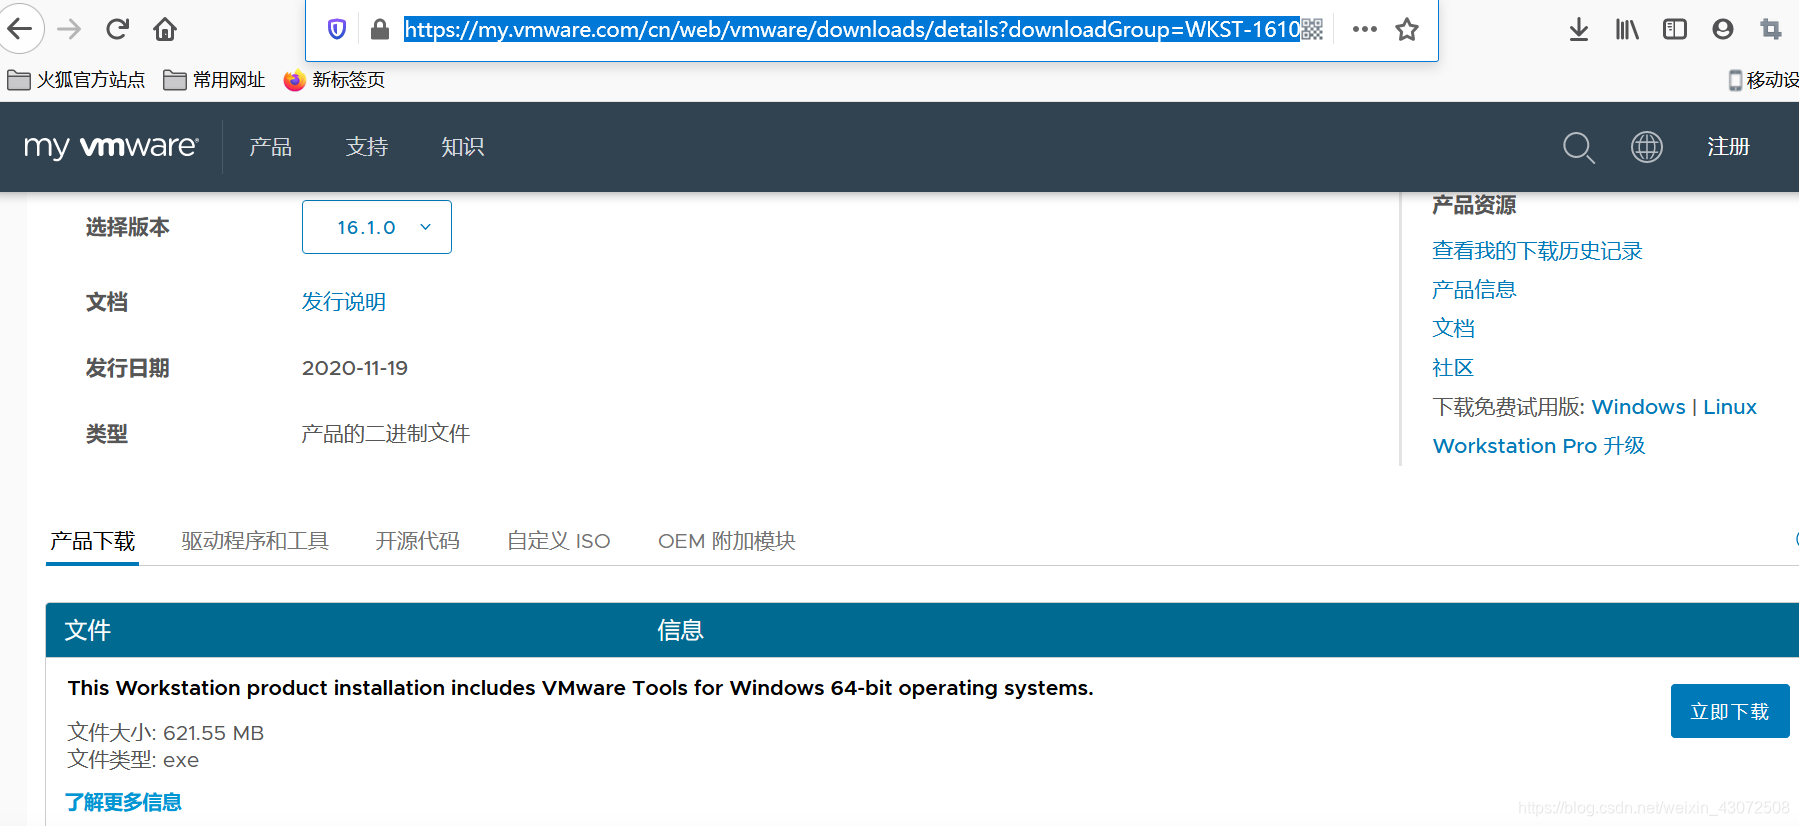The width and height of the screenshot is (1799, 826).
Task: Reload the current page
Action: point(118,29)
